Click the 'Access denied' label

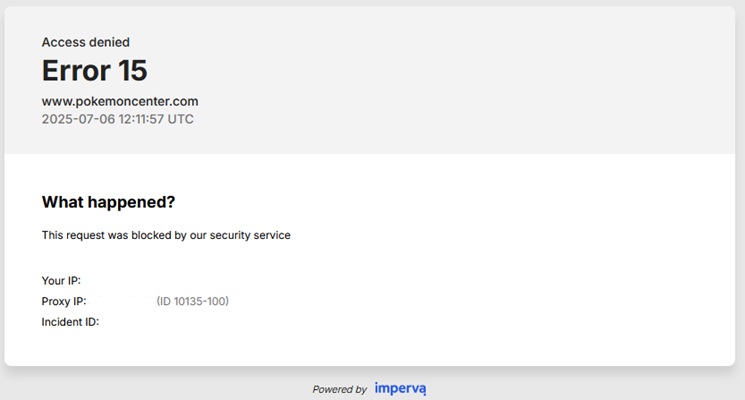coord(86,42)
